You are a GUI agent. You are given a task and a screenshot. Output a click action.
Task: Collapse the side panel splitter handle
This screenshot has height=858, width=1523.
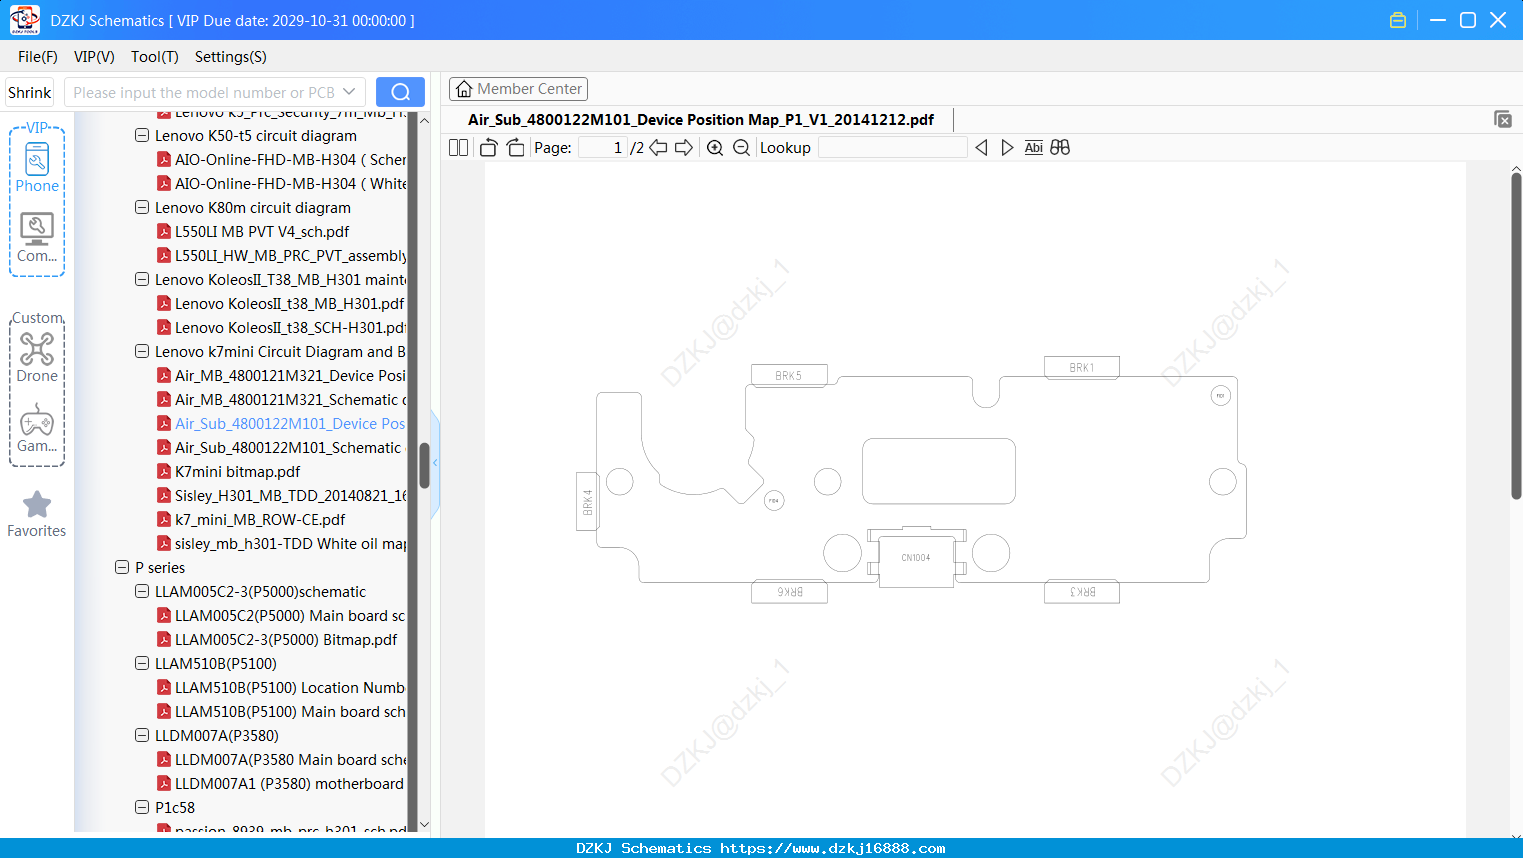pyautogui.click(x=435, y=463)
